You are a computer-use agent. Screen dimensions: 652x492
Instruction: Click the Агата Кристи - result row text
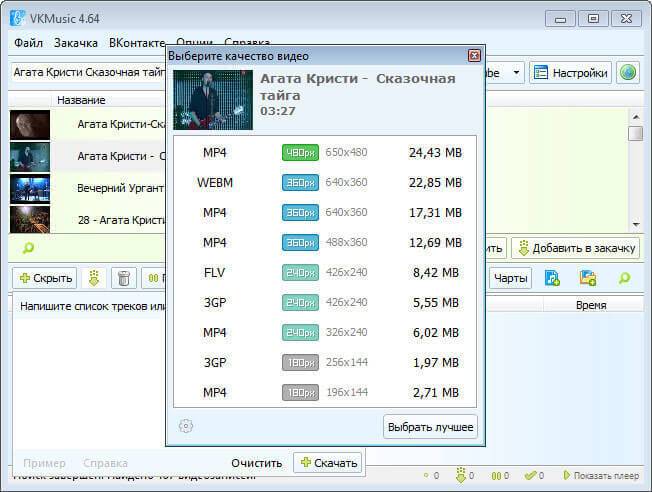121,156
